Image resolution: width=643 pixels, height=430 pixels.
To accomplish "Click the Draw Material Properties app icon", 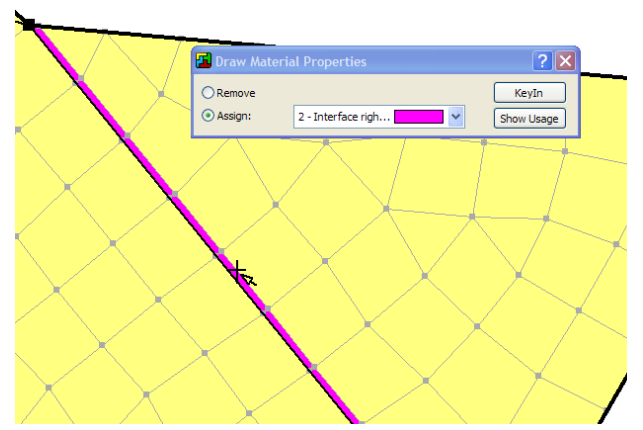I will click(203, 61).
